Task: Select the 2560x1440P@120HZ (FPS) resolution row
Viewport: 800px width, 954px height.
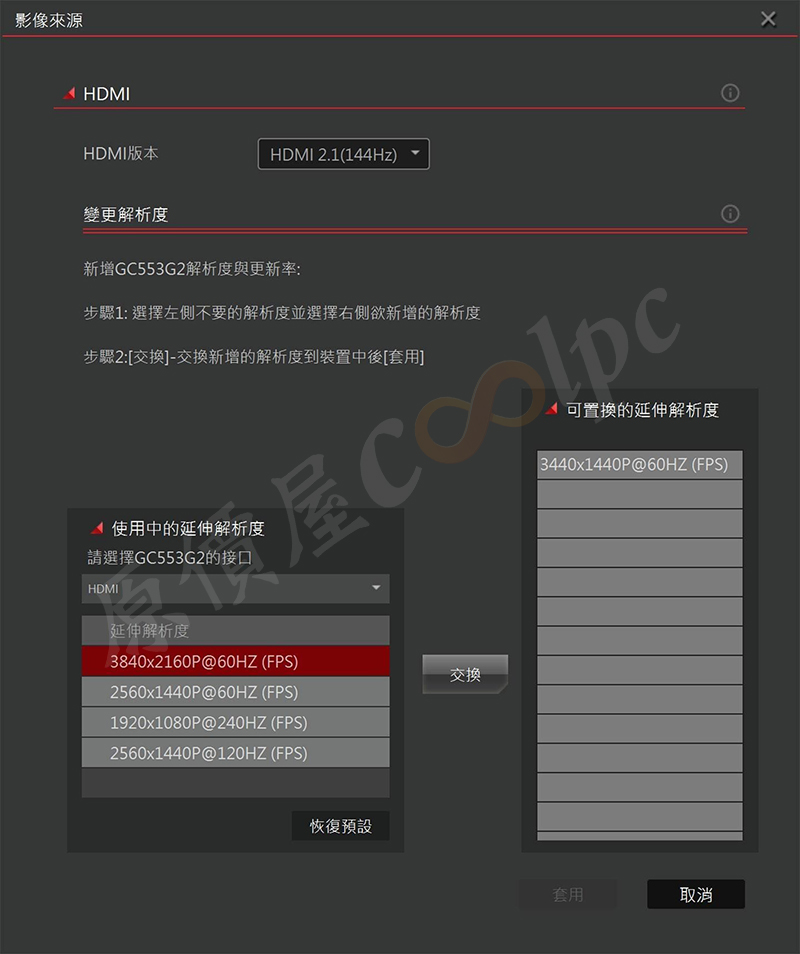Action: 235,753
